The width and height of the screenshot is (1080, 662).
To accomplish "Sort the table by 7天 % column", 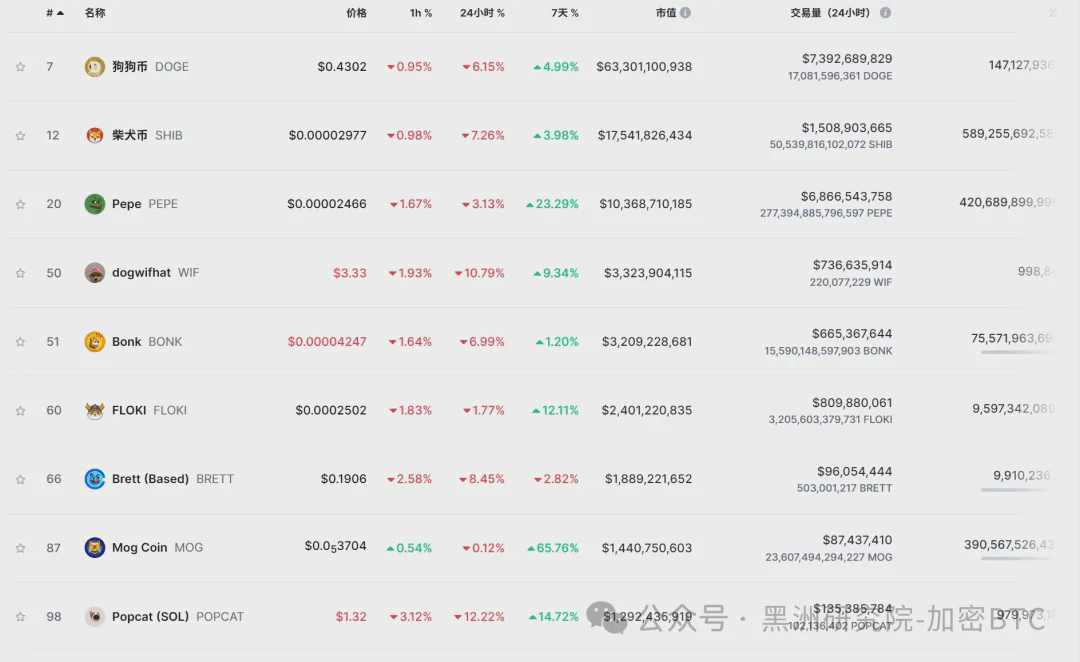I will [x=565, y=12].
